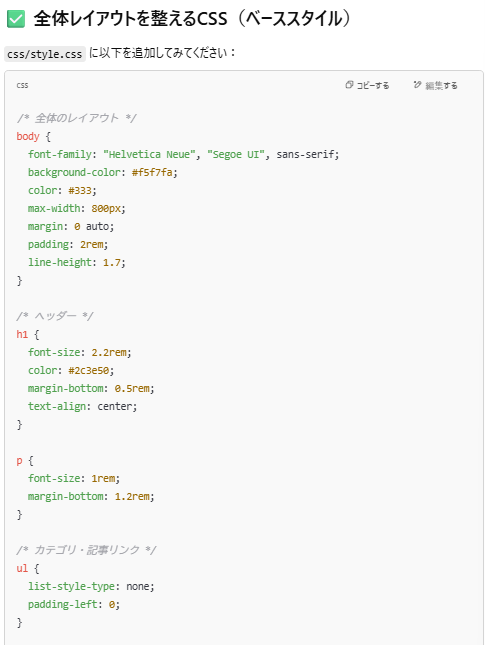This screenshot has width=485, height=645.
Task: Click the font-family property name
Action: coord(60,154)
